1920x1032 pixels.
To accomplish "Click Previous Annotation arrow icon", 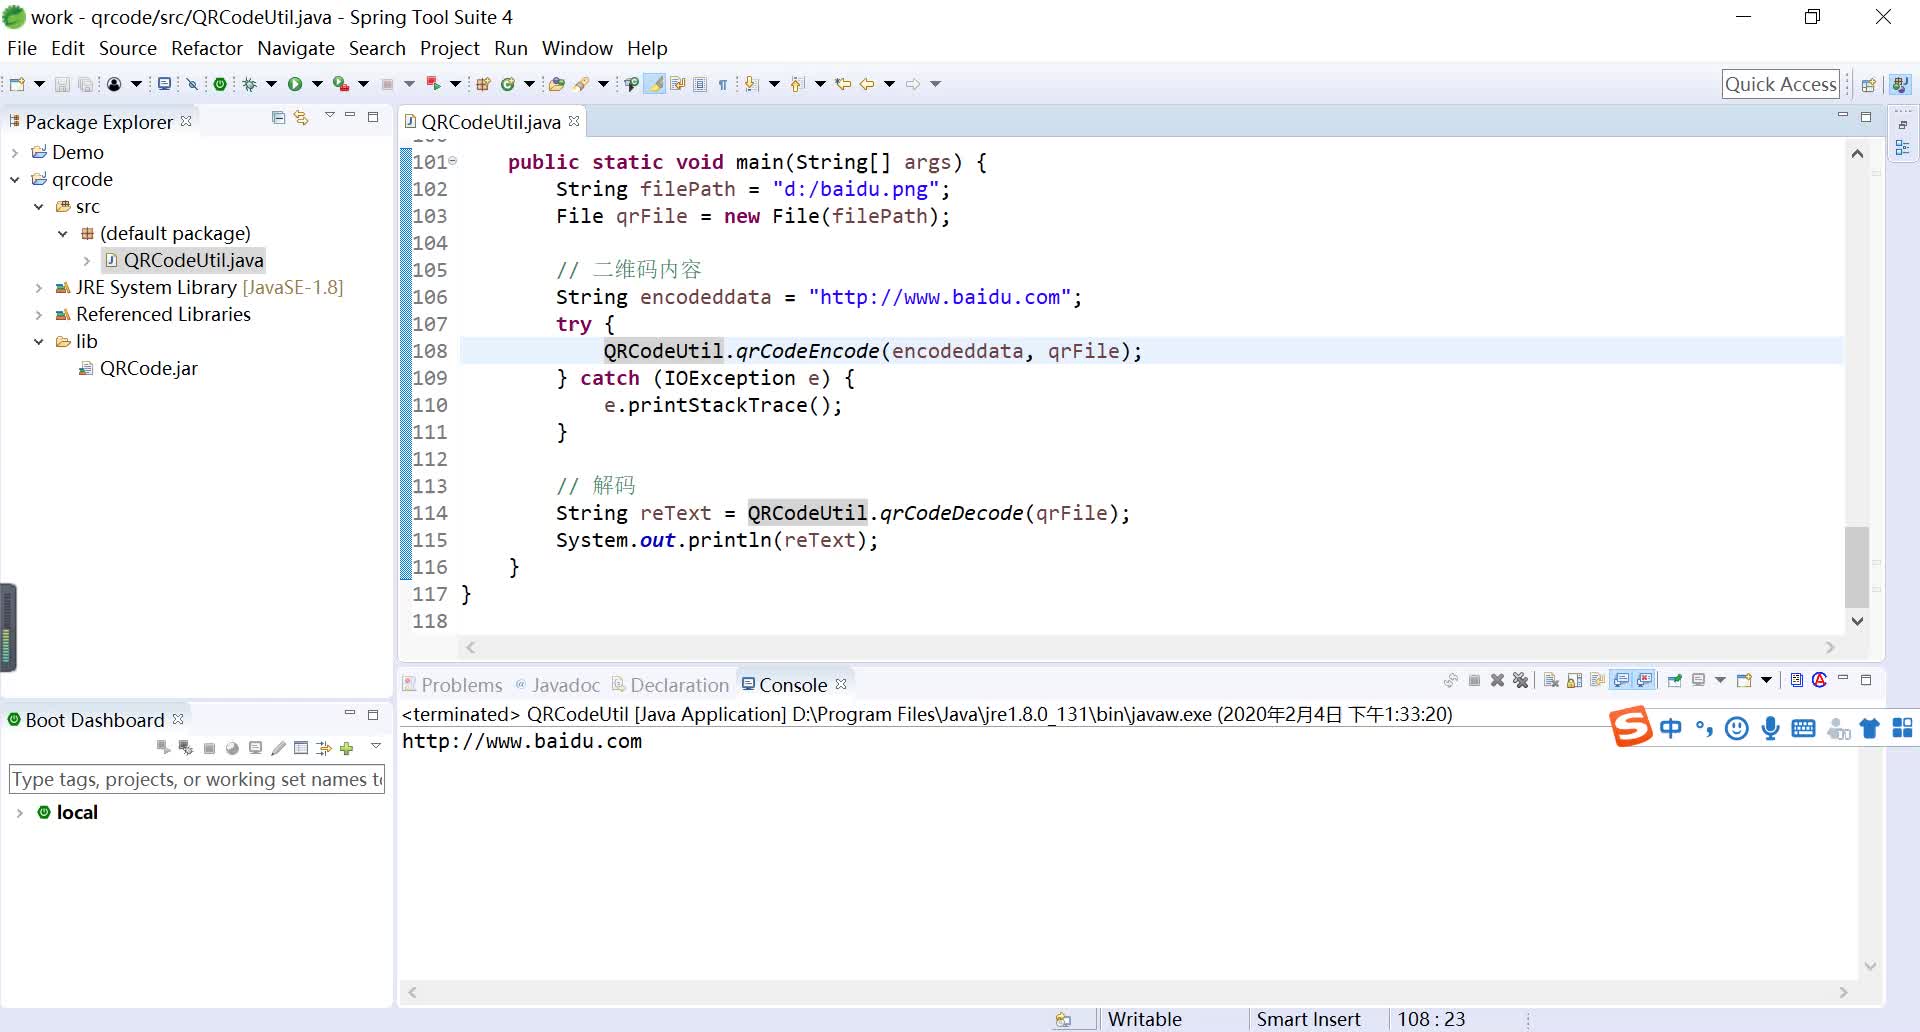I will point(797,84).
